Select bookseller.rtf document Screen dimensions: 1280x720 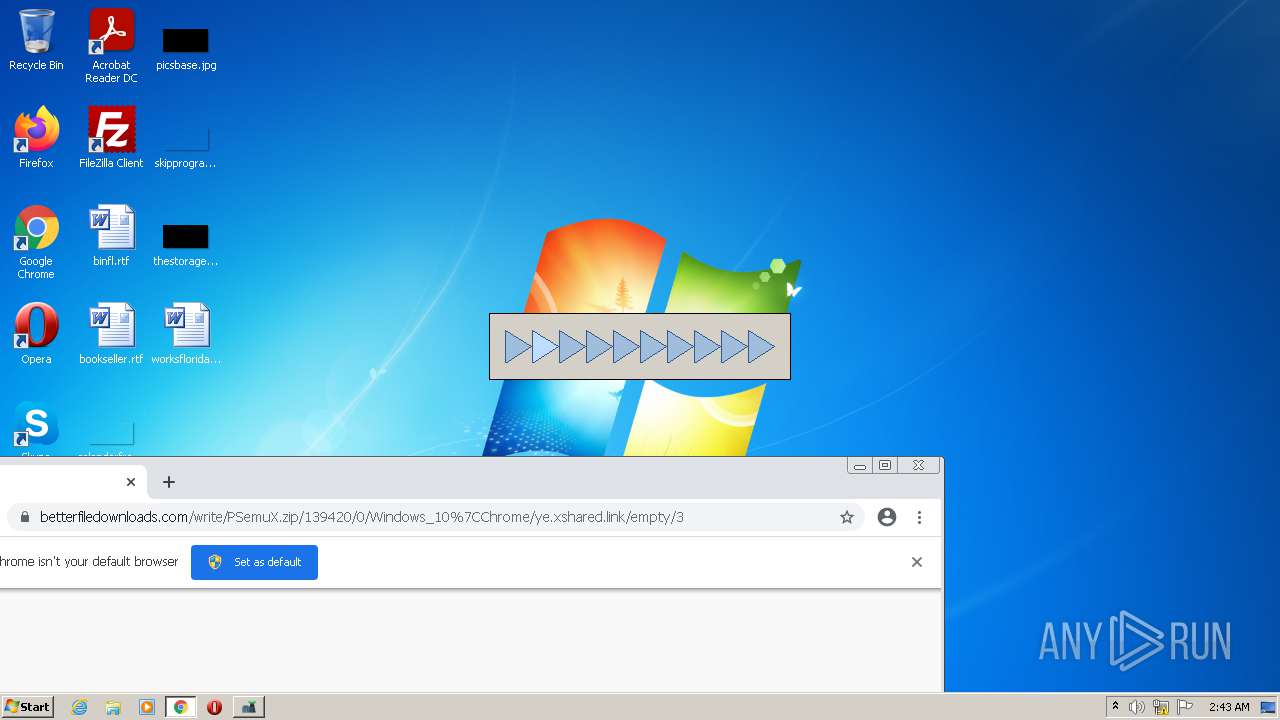coord(111,334)
